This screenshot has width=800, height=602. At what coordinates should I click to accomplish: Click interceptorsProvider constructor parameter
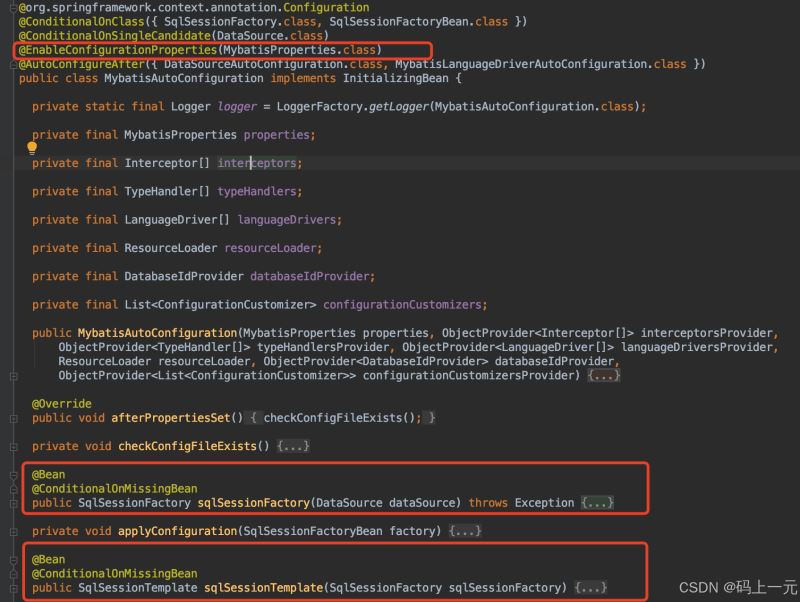(x=707, y=333)
